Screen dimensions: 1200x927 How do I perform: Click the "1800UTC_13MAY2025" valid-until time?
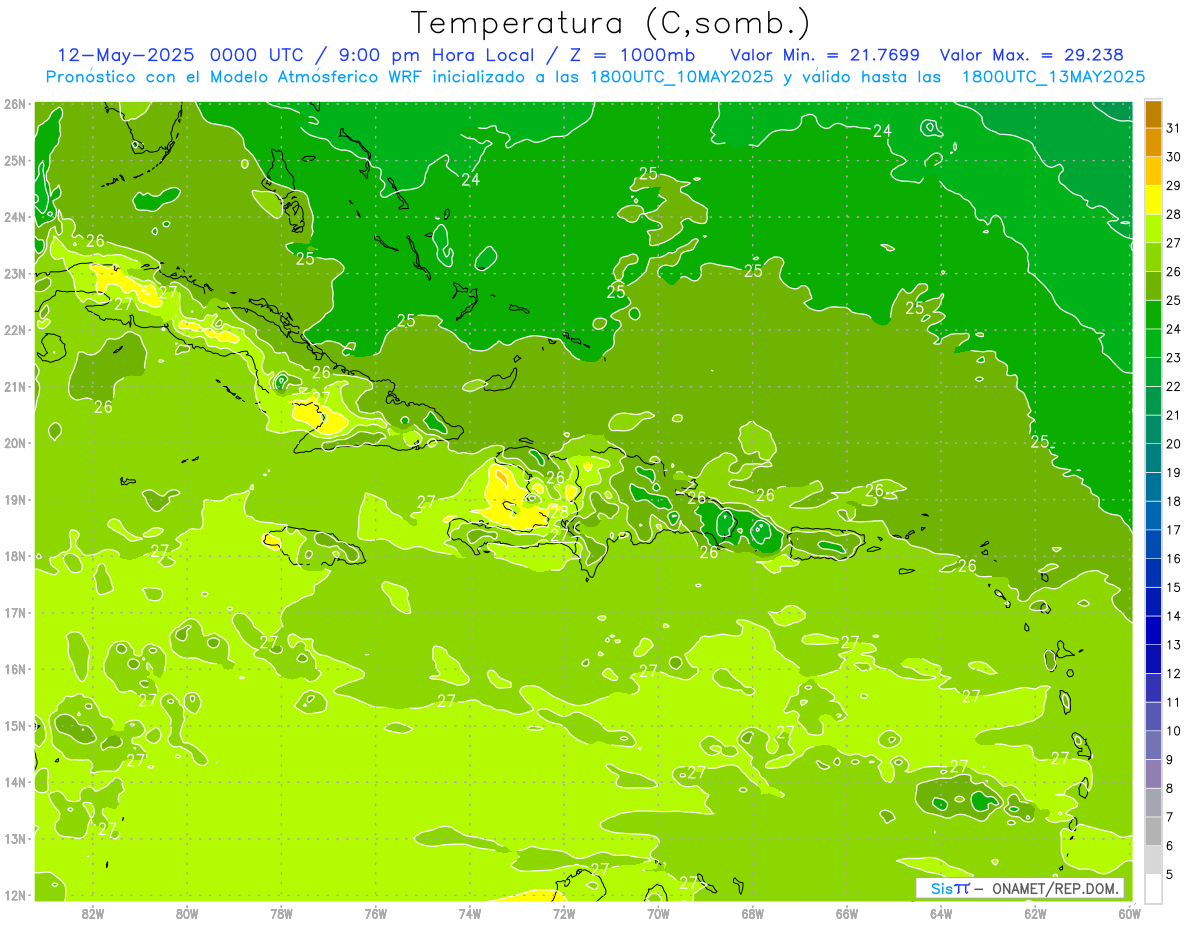(1053, 77)
